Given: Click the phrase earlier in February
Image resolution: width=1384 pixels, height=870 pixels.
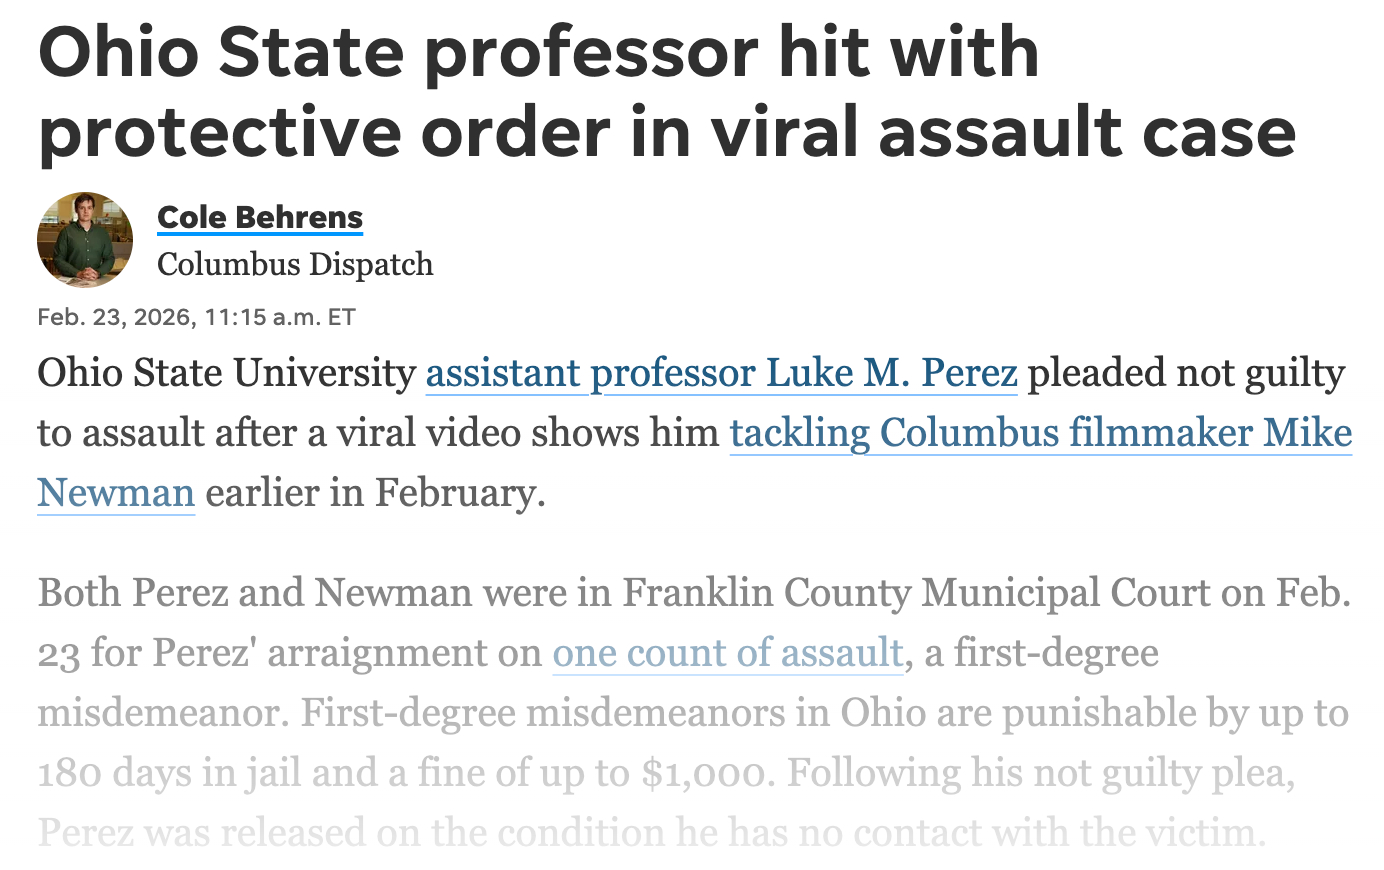Looking at the screenshot, I should point(375,493).
